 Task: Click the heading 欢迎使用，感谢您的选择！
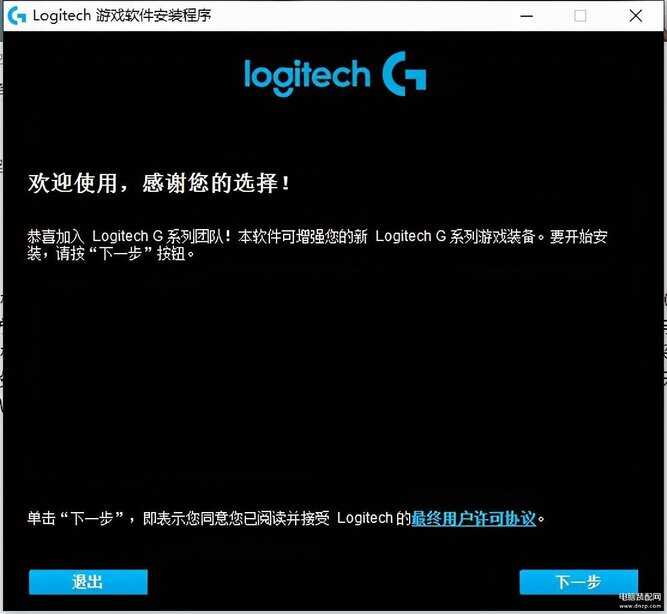[159, 183]
